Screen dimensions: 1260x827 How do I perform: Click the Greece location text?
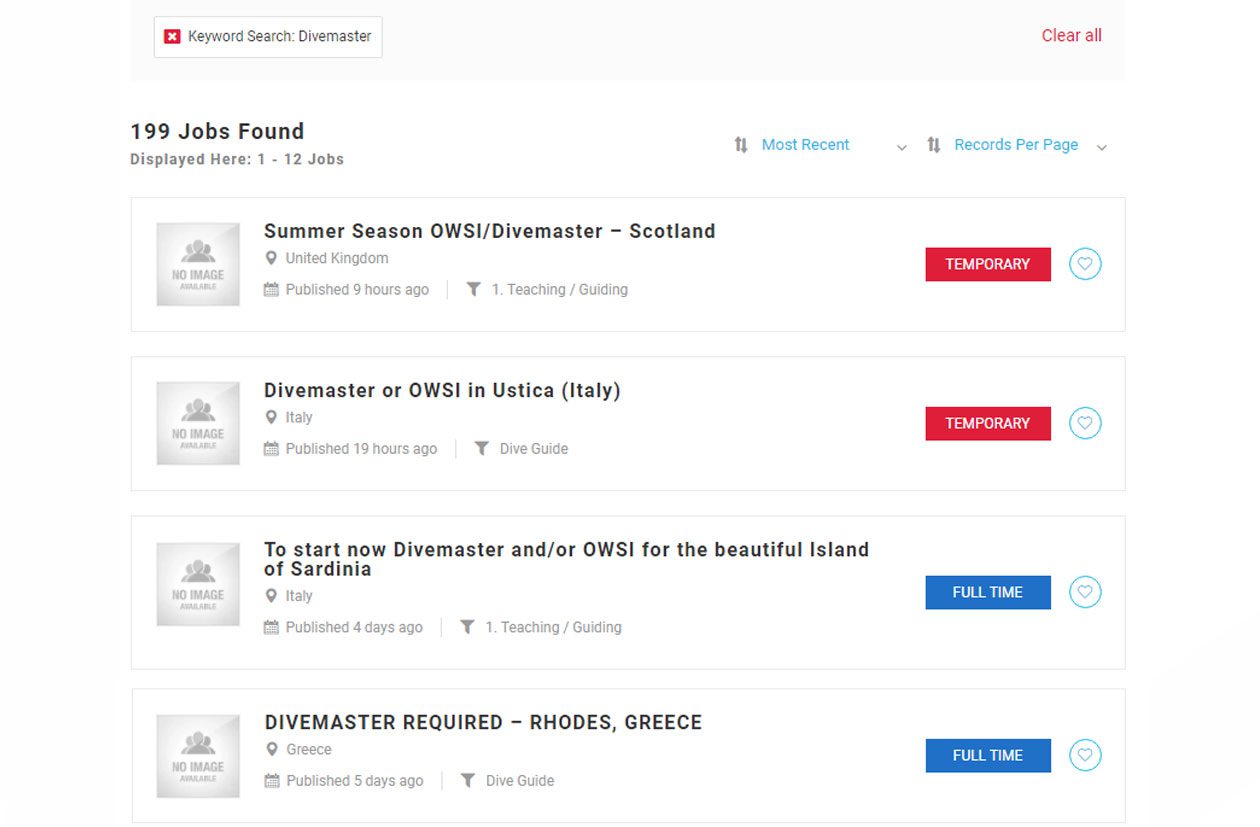[309, 749]
